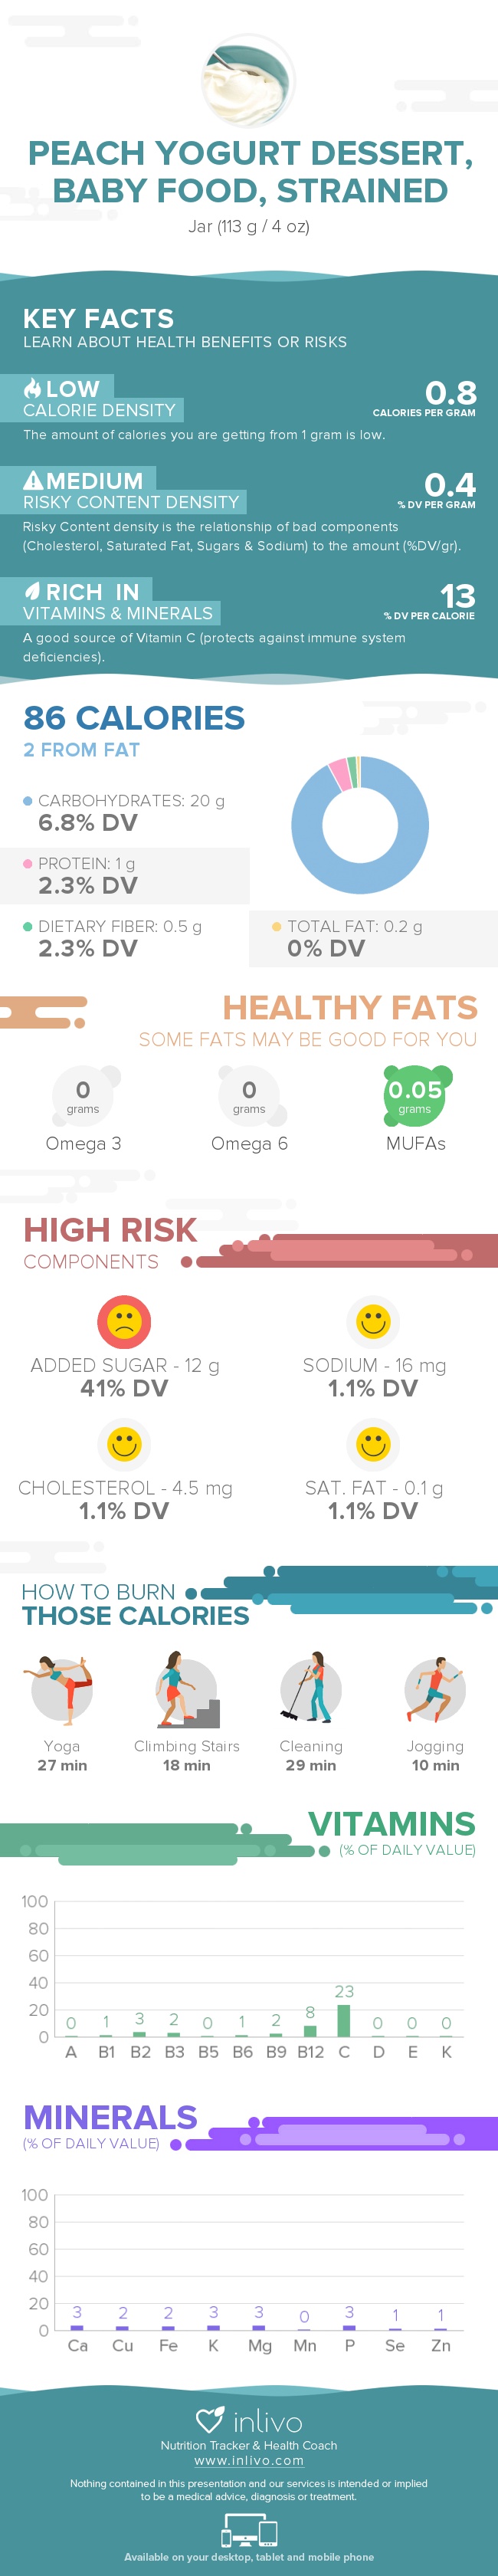Click the Climbing Stairs illustration
This screenshot has height=2576, width=498.
pos(187,1689)
